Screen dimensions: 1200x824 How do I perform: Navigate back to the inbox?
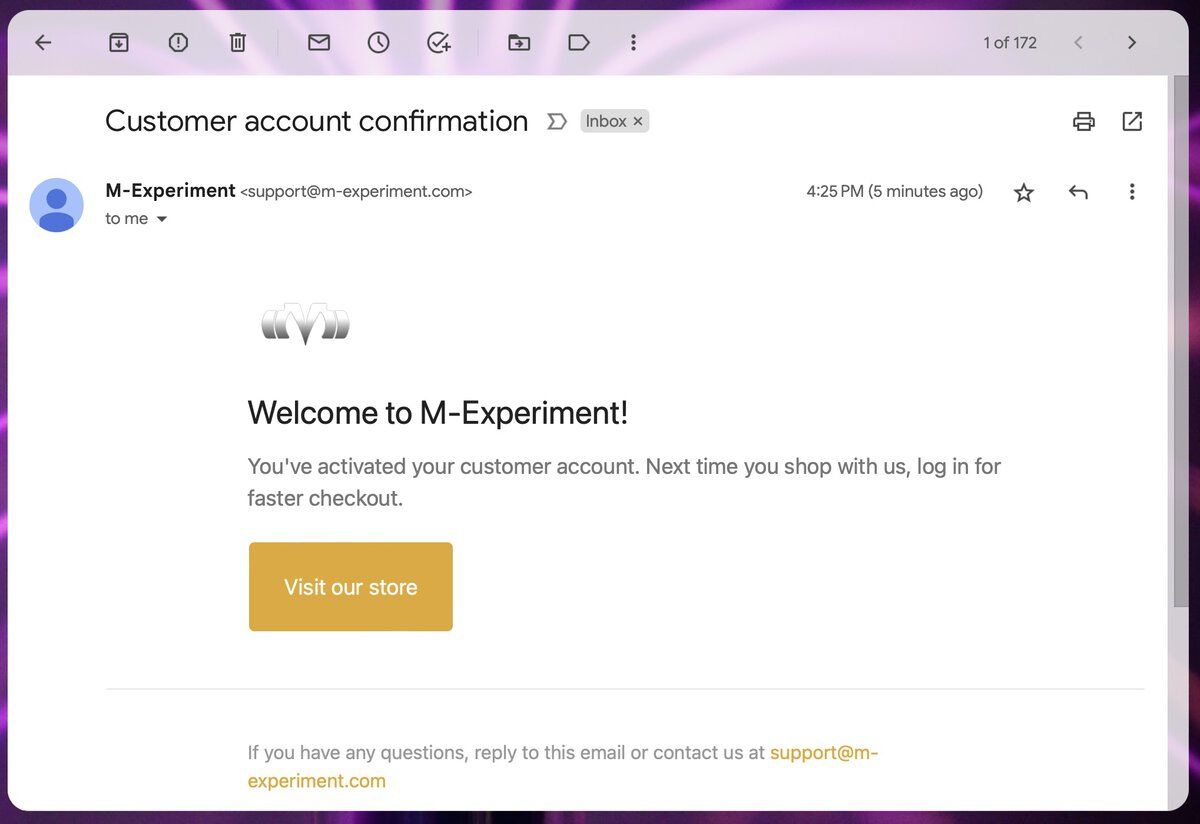point(41,42)
